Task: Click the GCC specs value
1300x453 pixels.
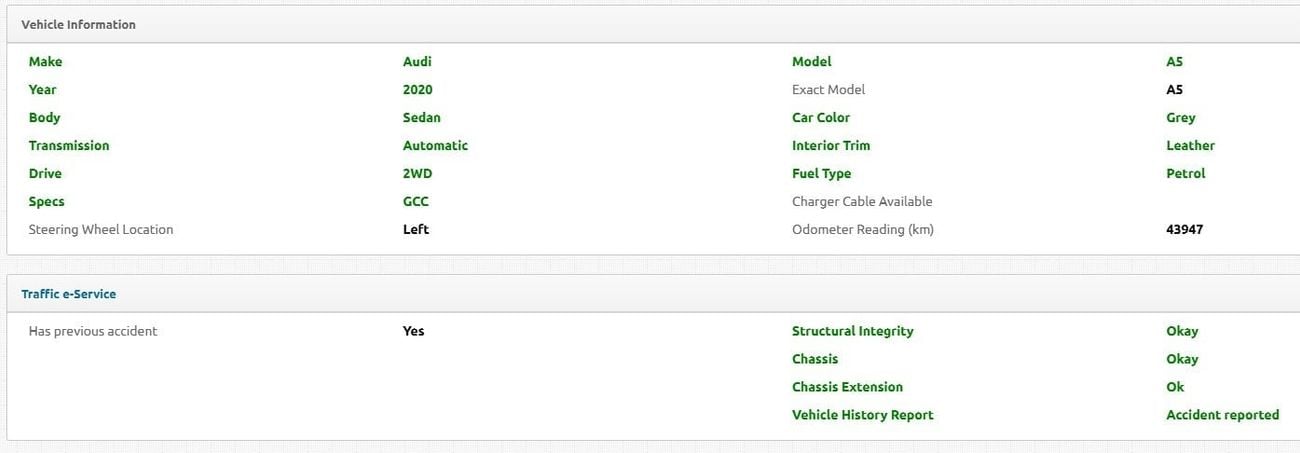Action: point(415,202)
